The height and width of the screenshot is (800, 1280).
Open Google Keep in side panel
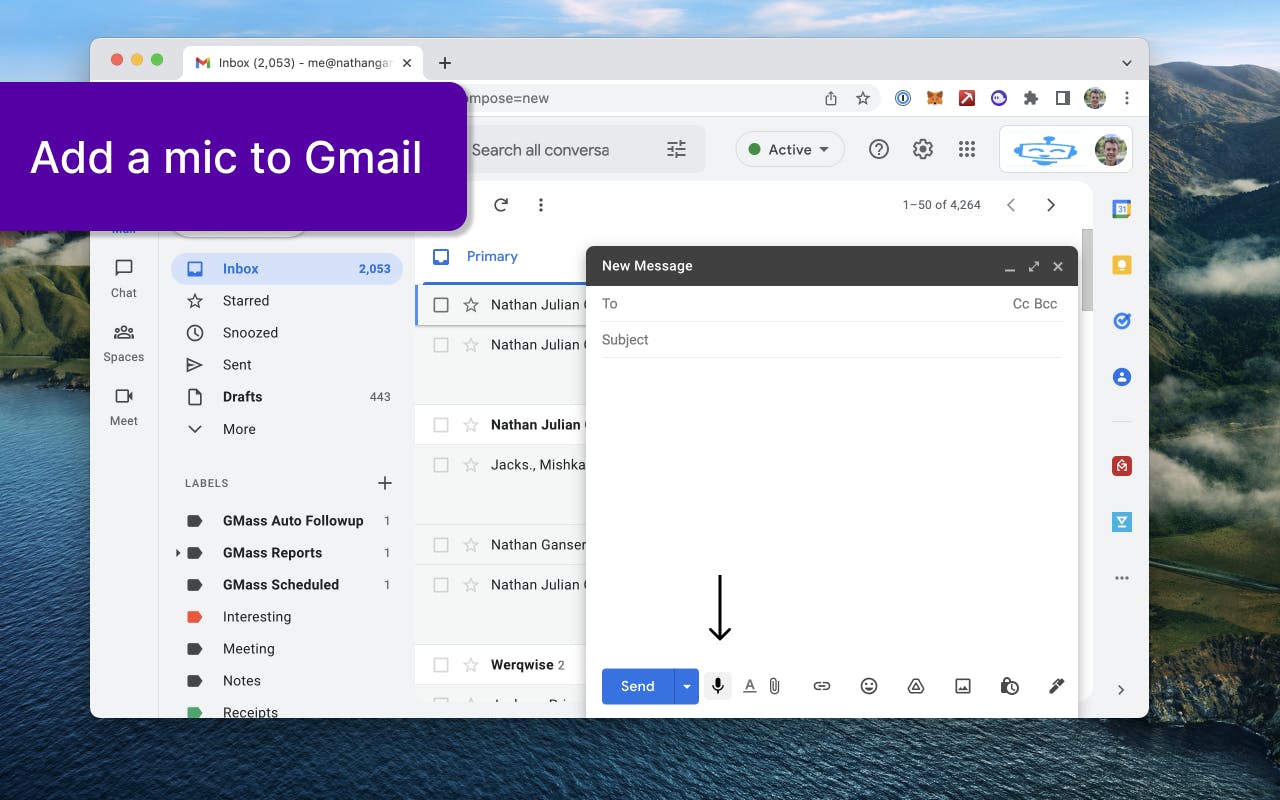(1122, 265)
